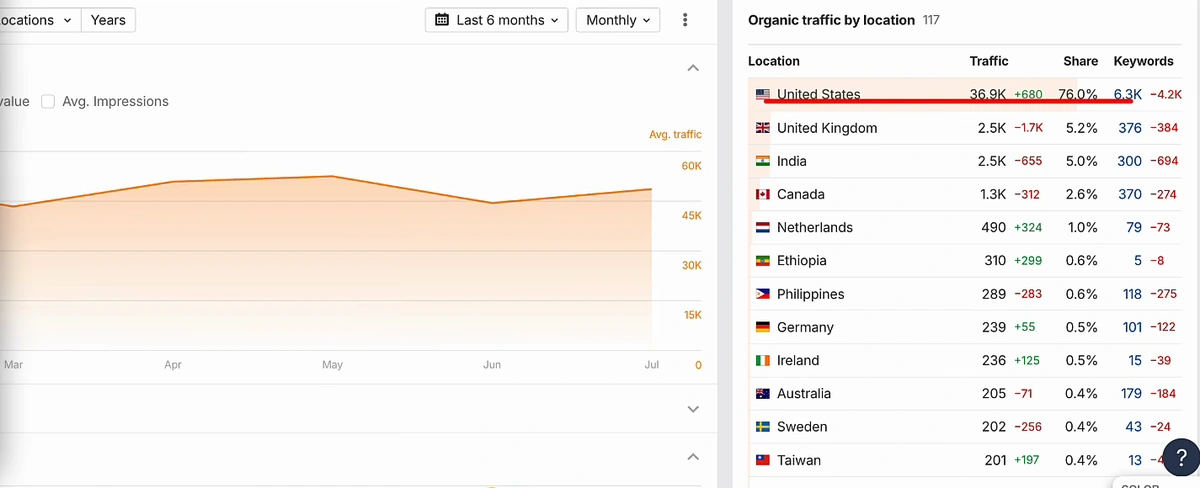
Task: Open Germany keywords count 101
Action: click(x=1132, y=327)
